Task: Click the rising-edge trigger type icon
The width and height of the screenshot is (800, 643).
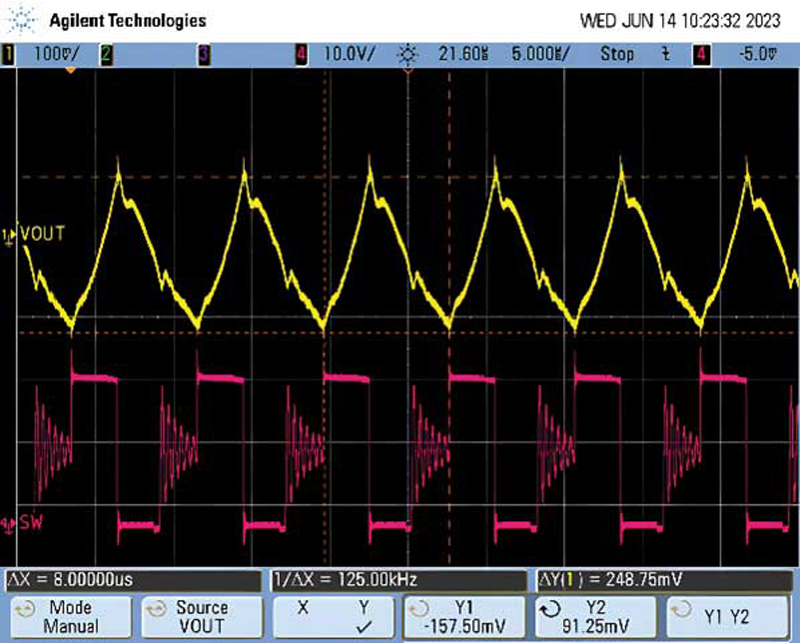Action: (x=665, y=54)
